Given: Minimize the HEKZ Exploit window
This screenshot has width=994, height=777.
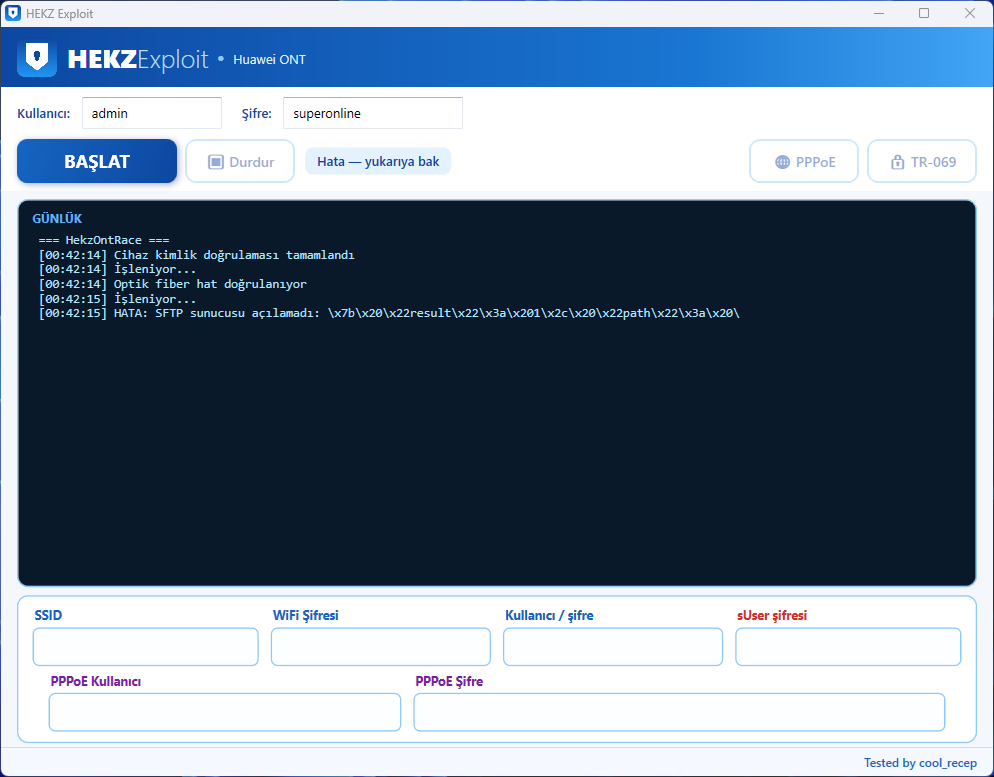Looking at the screenshot, I should click(879, 13).
